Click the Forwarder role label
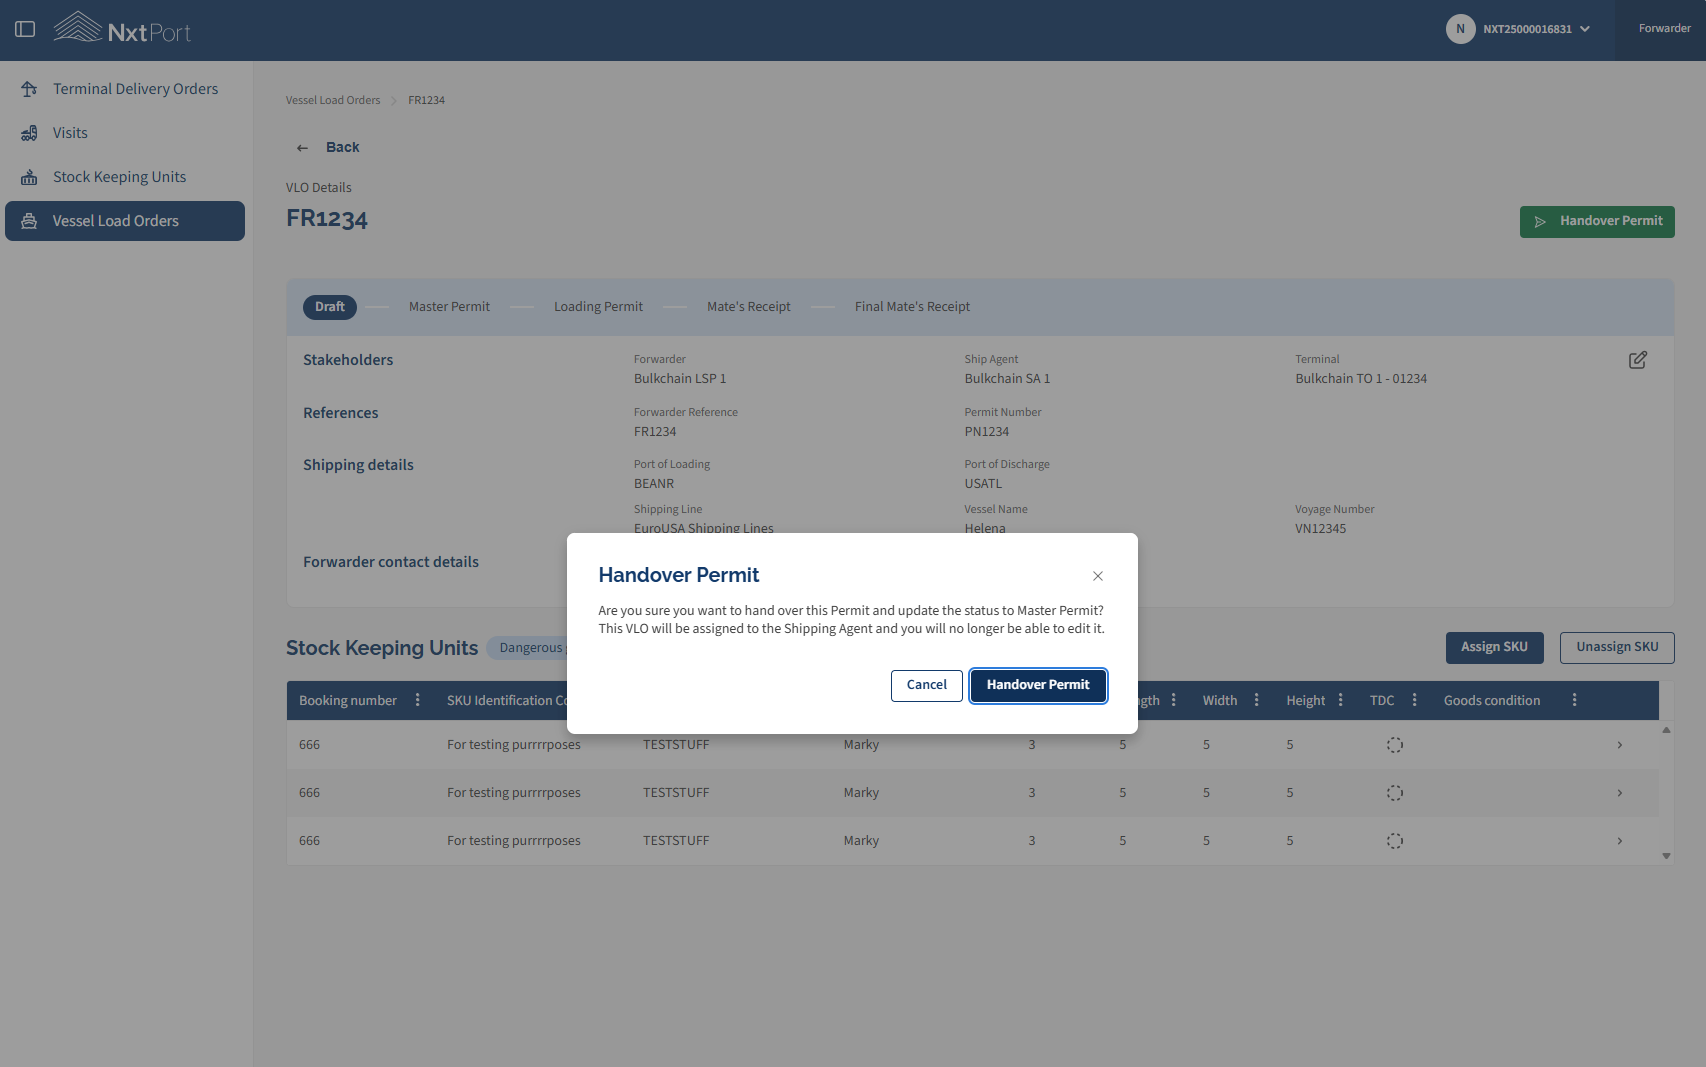Screen dimensions: 1706x1067 (1664, 29)
